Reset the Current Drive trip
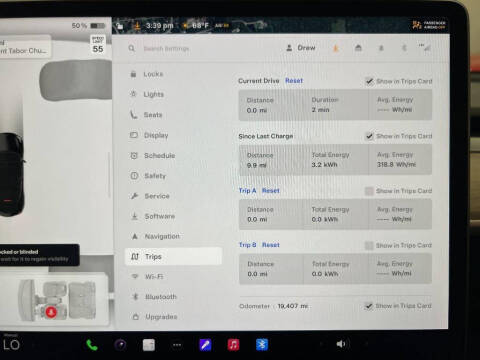Screen dimensions: 480x360 point(294,81)
